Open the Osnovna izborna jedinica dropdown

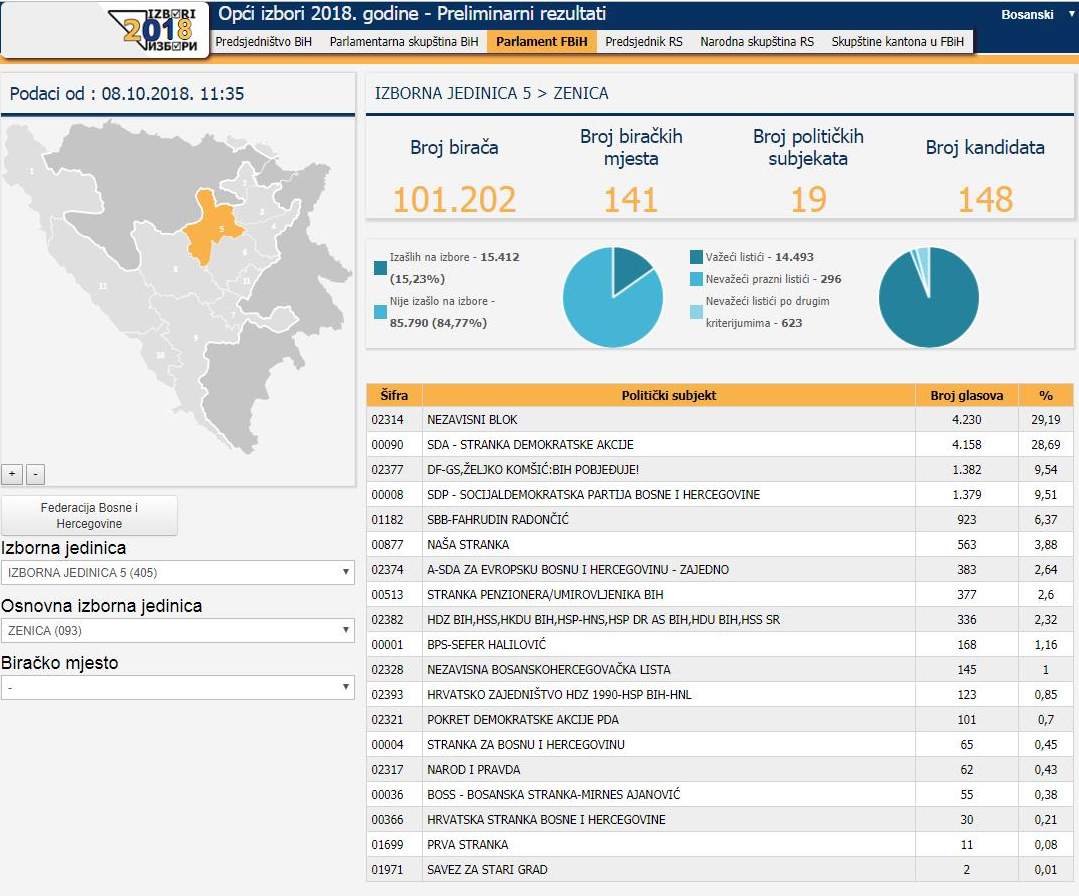click(178, 631)
